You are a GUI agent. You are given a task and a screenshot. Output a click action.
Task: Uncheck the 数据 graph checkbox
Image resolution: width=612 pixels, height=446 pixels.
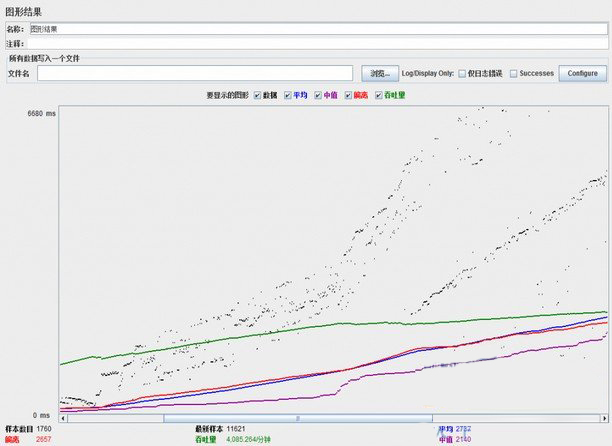tap(257, 95)
